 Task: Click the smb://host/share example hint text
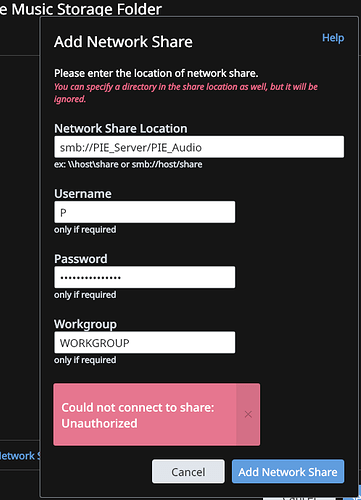pos(128,164)
